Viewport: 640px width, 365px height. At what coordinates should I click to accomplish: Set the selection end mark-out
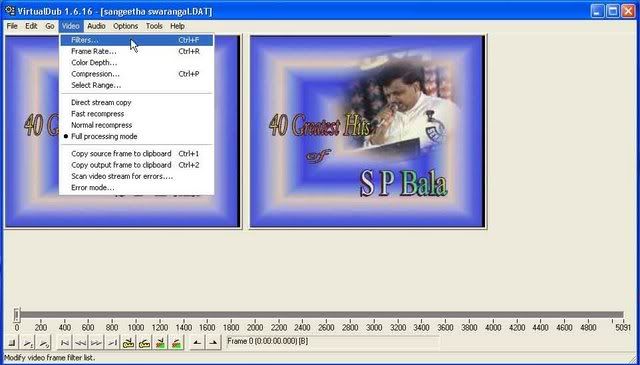click(213, 343)
